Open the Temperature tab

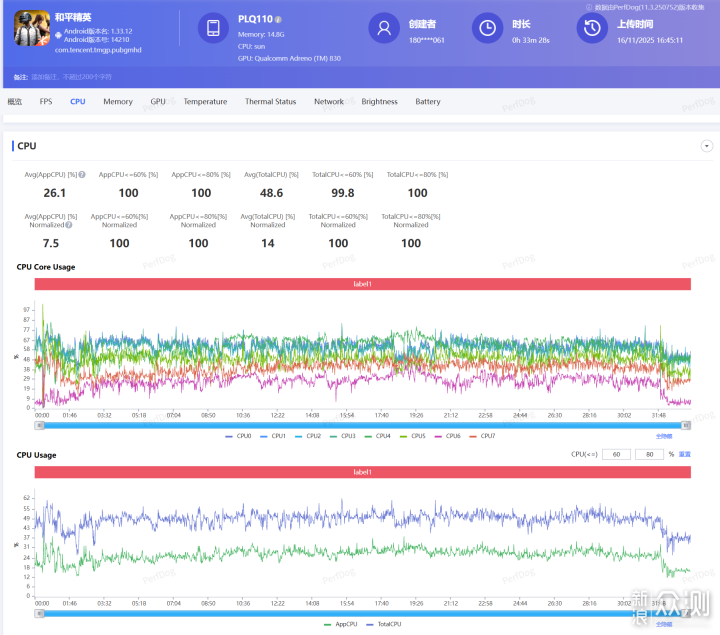coord(205,102)
